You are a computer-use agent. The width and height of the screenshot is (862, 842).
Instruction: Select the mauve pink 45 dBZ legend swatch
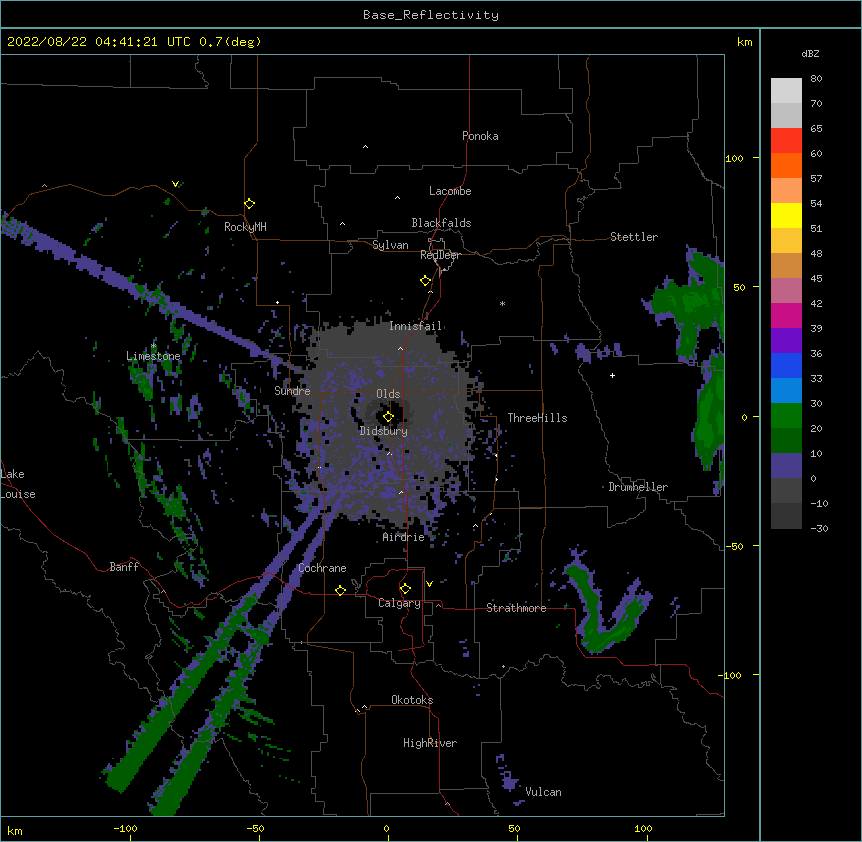(786, 290)
